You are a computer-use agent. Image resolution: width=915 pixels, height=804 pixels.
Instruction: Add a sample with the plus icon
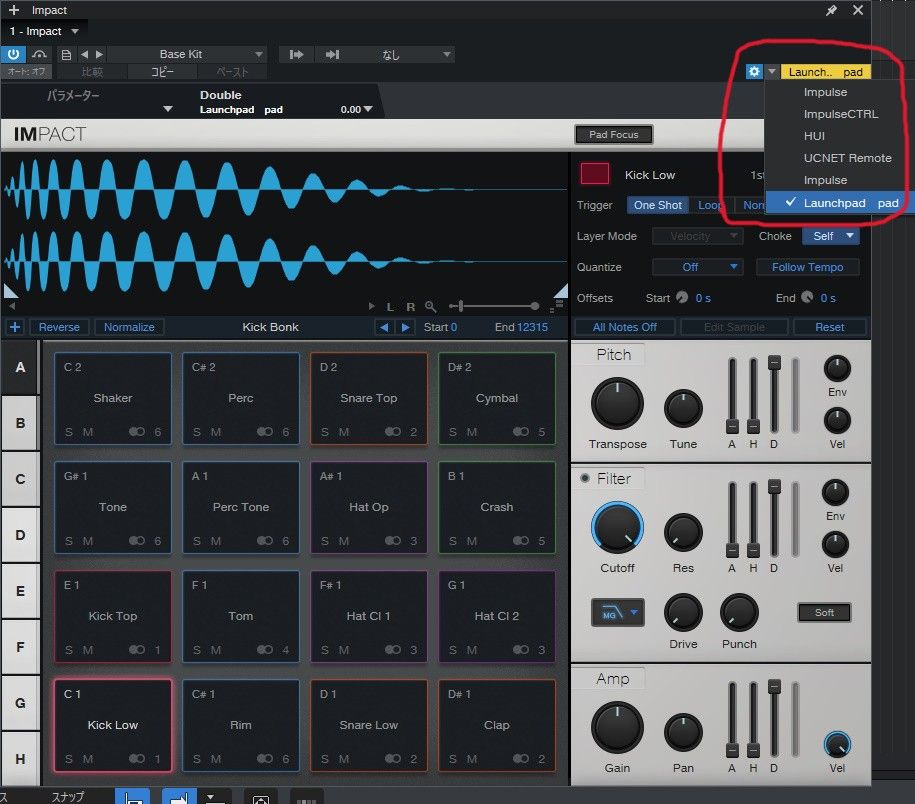click(15, 327)
